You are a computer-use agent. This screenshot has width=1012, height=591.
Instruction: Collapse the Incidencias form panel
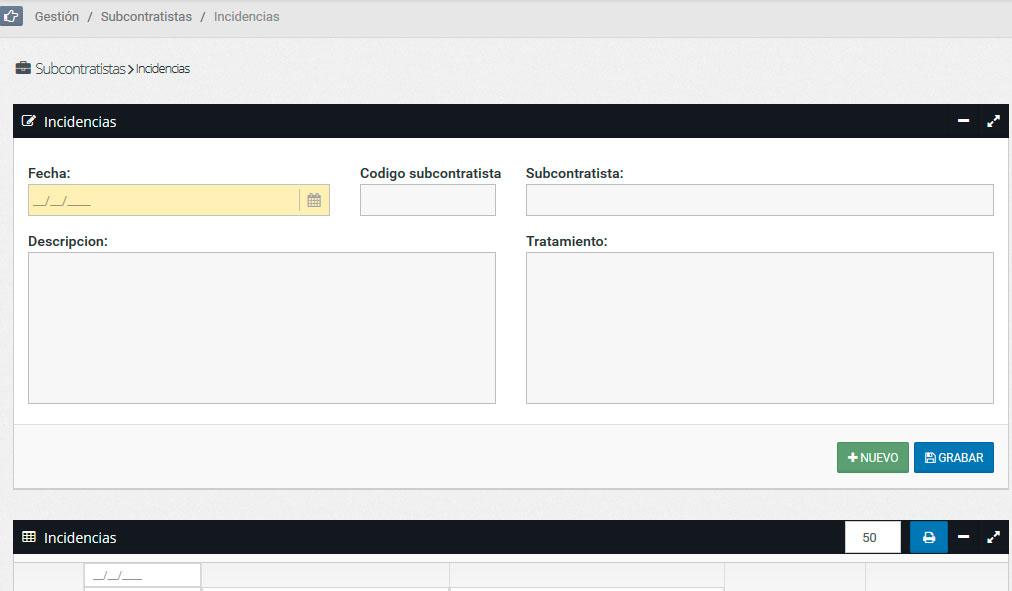963,121
